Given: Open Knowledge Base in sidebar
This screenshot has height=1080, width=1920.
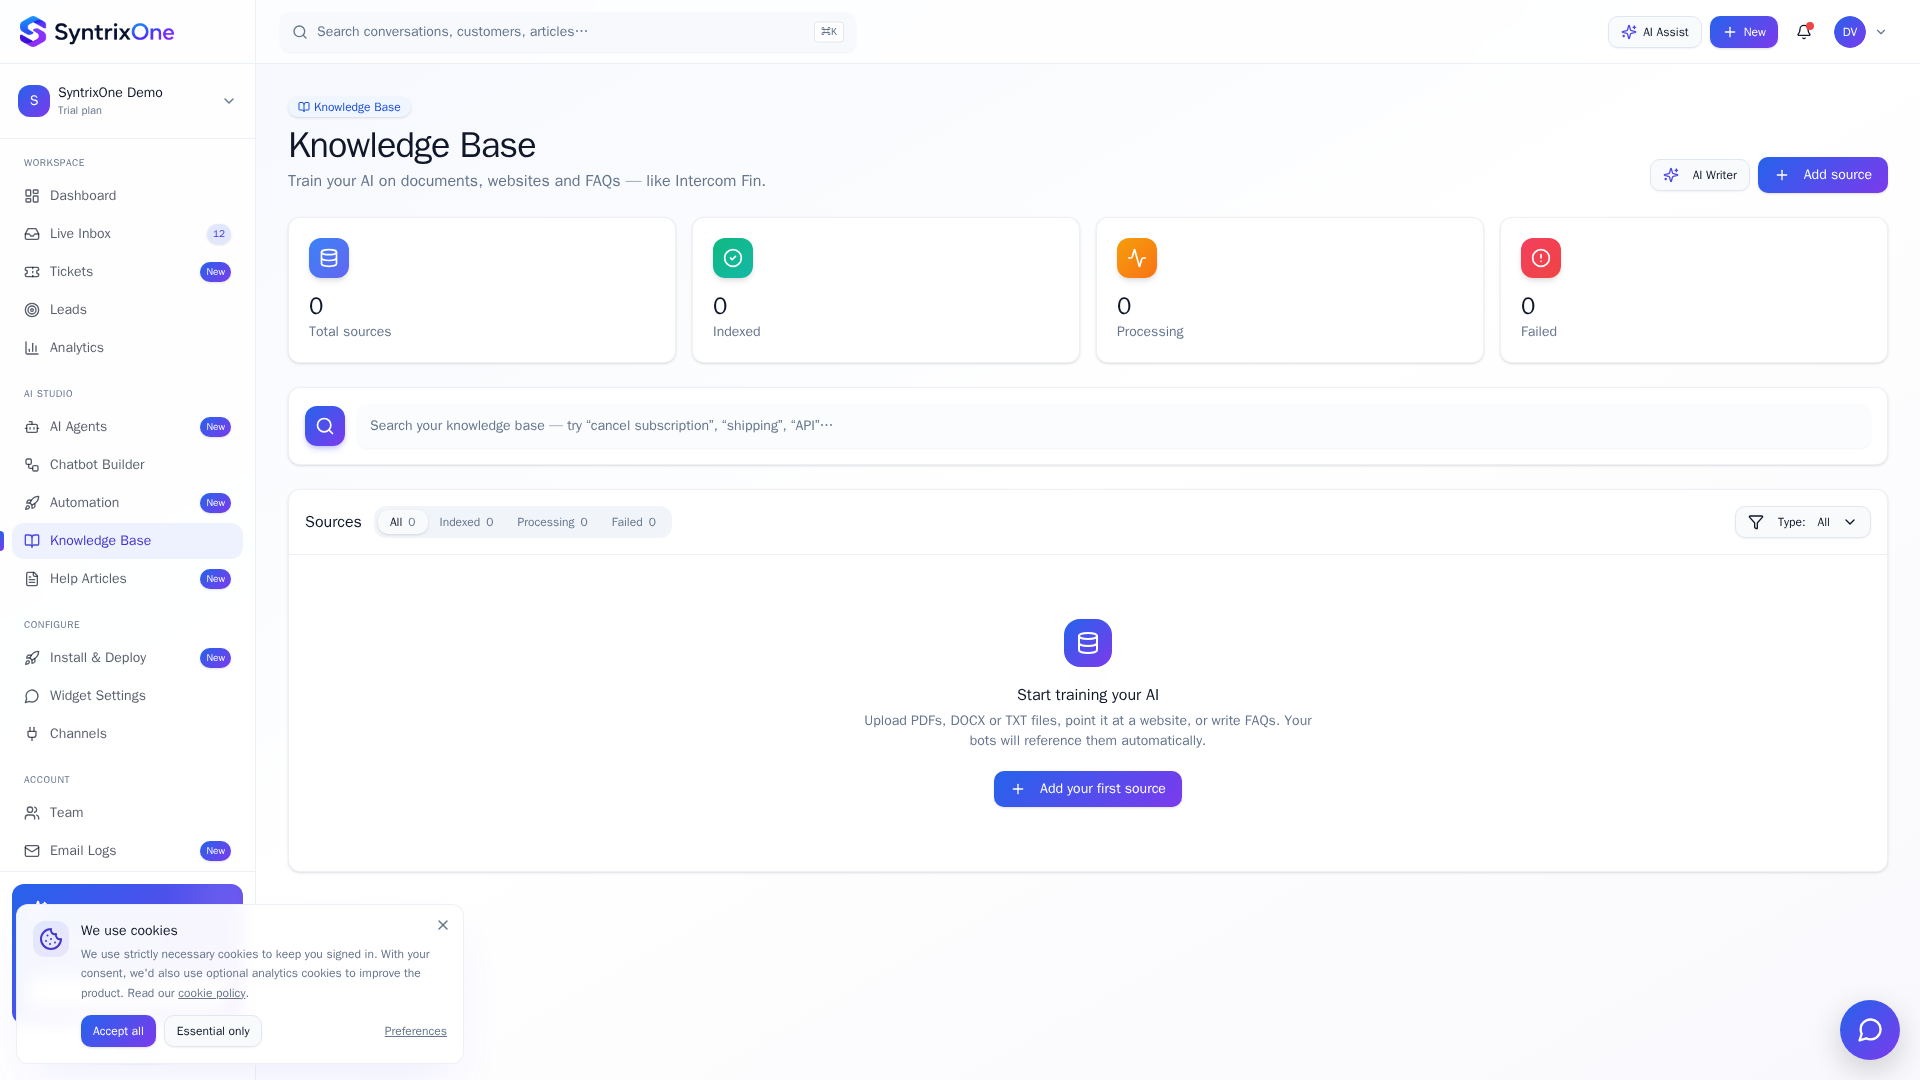Looking at the screenshot, I should [127, 541].
